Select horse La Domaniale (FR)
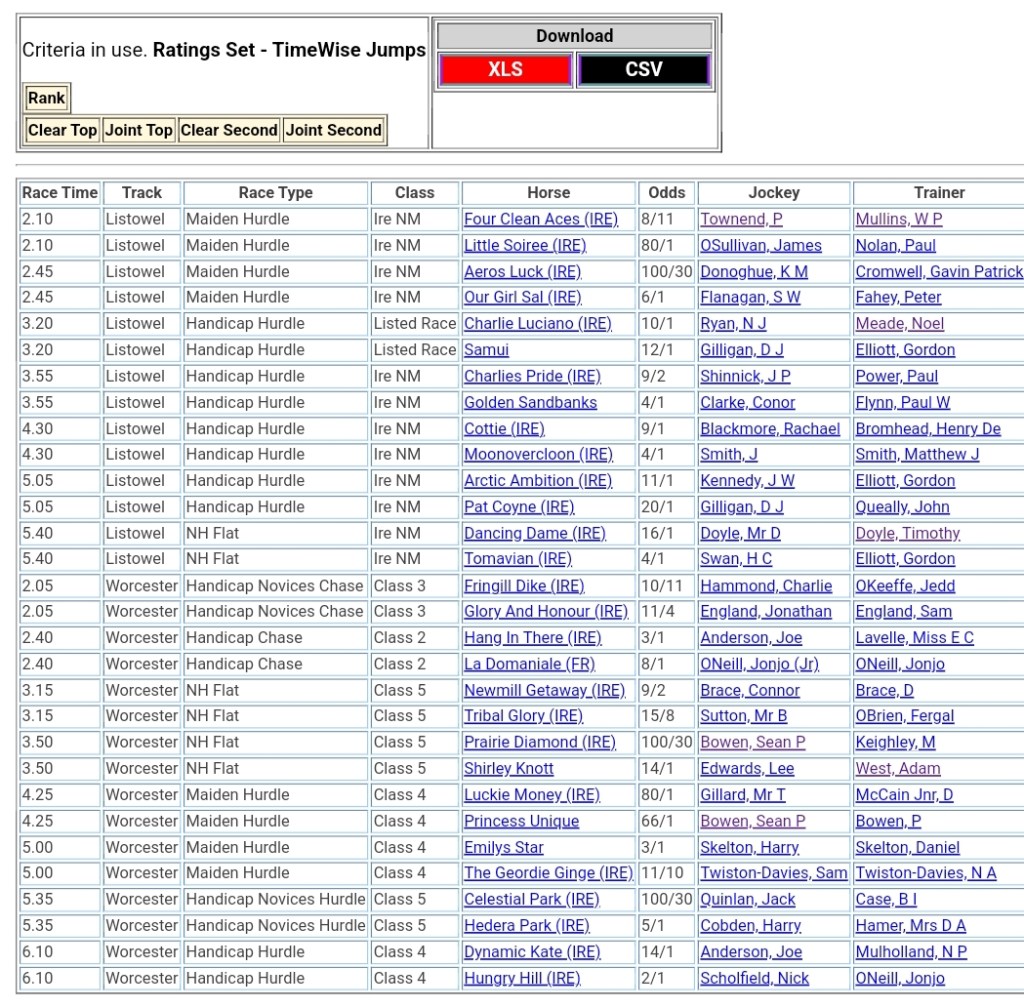This screenshot has height=1008, width=1024. [529, 664]
